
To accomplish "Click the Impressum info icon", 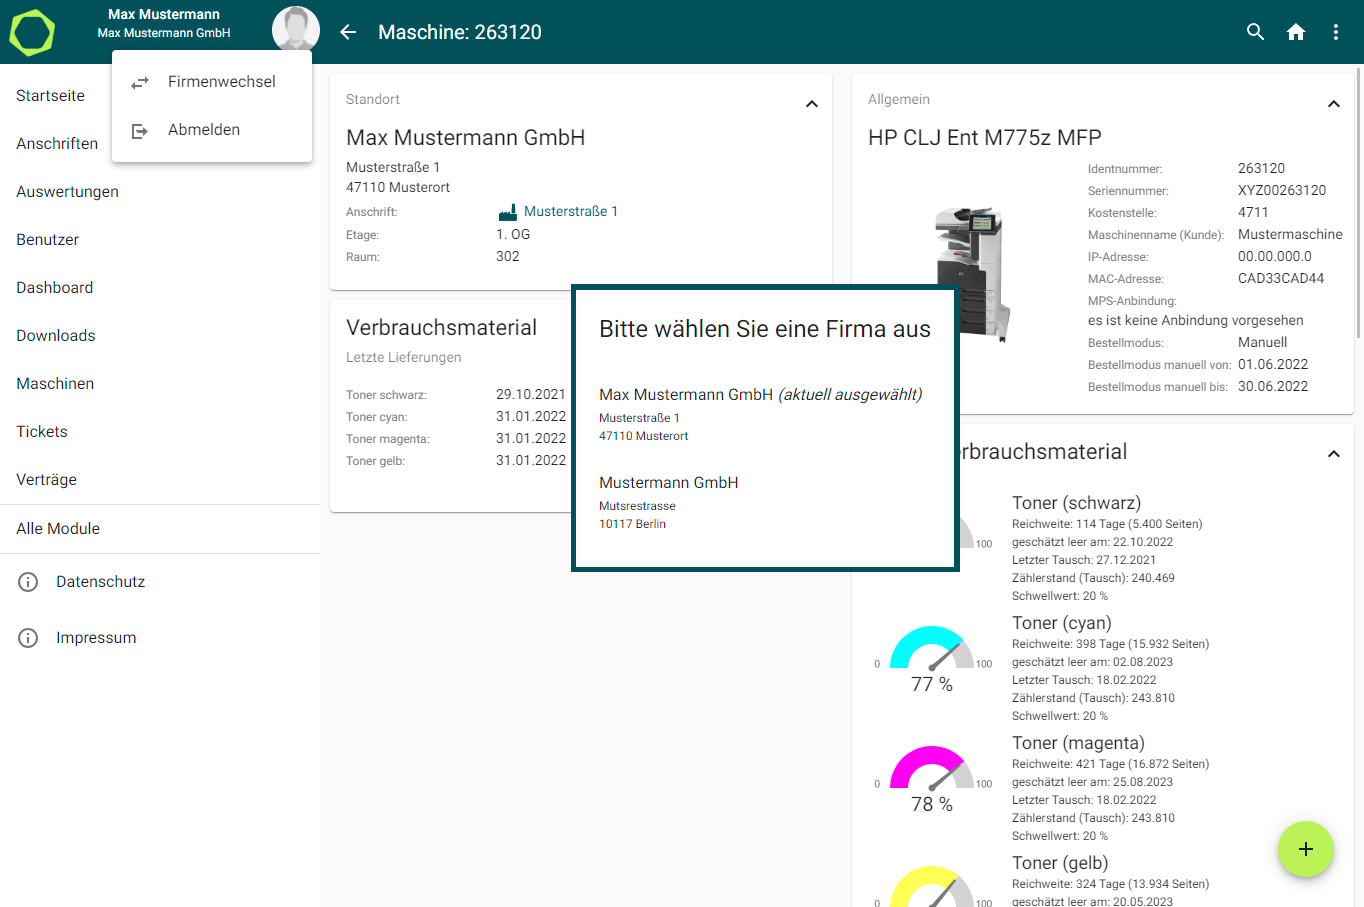I will pos(28,638).
